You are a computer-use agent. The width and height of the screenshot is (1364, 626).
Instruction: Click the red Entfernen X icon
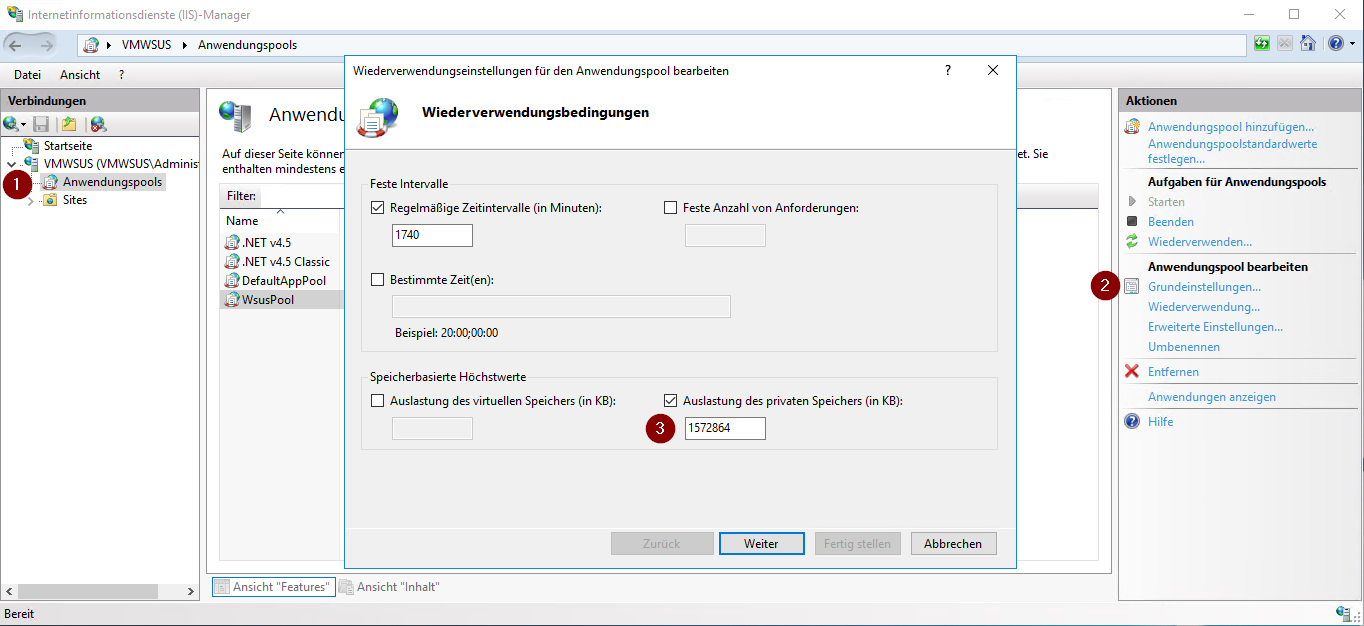point(1132,372)
